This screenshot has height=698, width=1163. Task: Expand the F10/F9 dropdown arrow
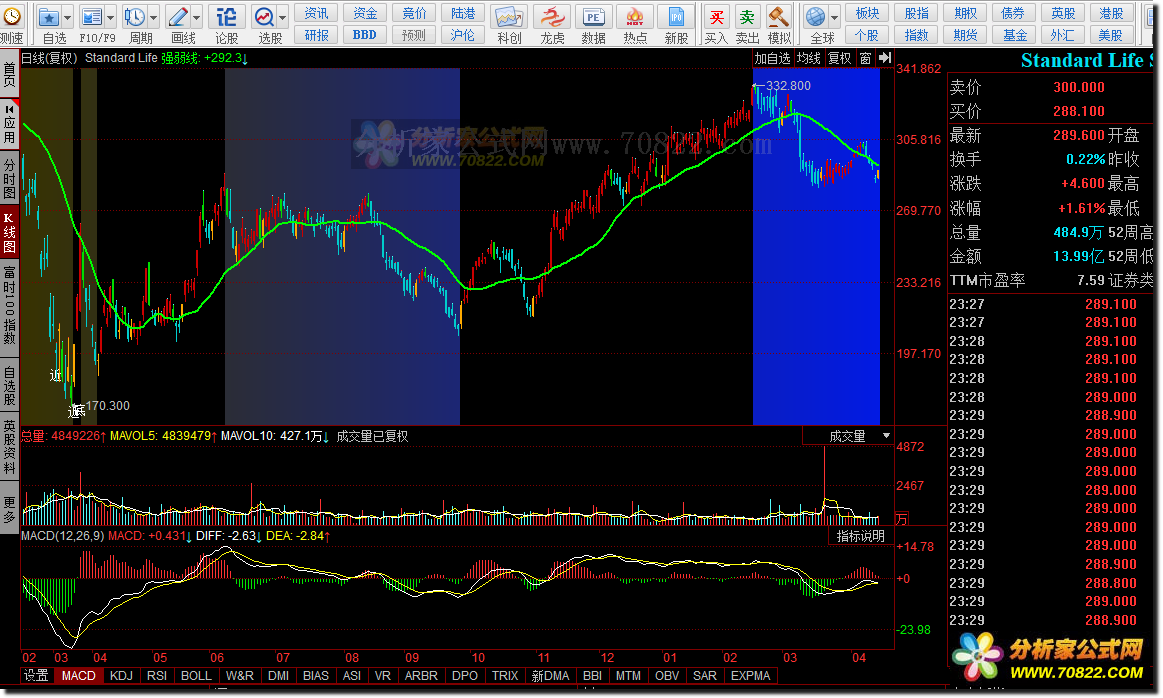111,16
